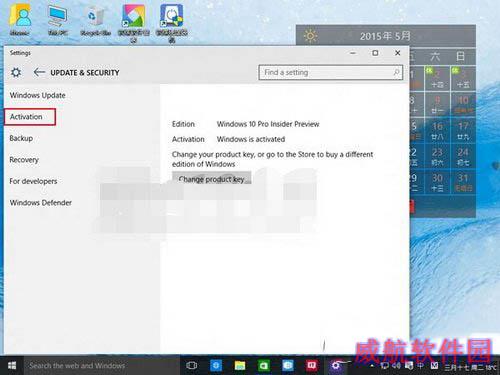
Task: Click the search magnifier in Find a setting
Action: 396,72
